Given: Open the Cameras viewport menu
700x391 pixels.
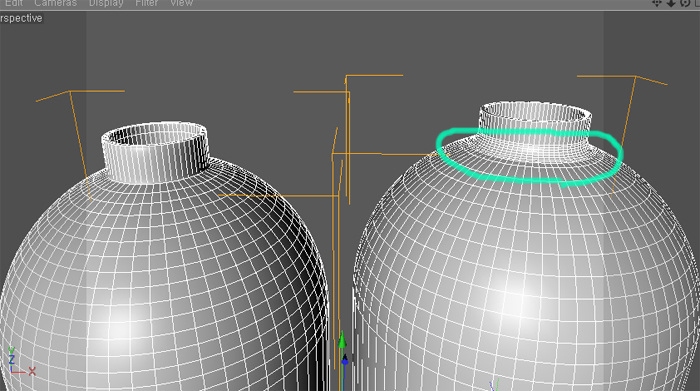Looking at the screenshot, I should coord(55,3).
